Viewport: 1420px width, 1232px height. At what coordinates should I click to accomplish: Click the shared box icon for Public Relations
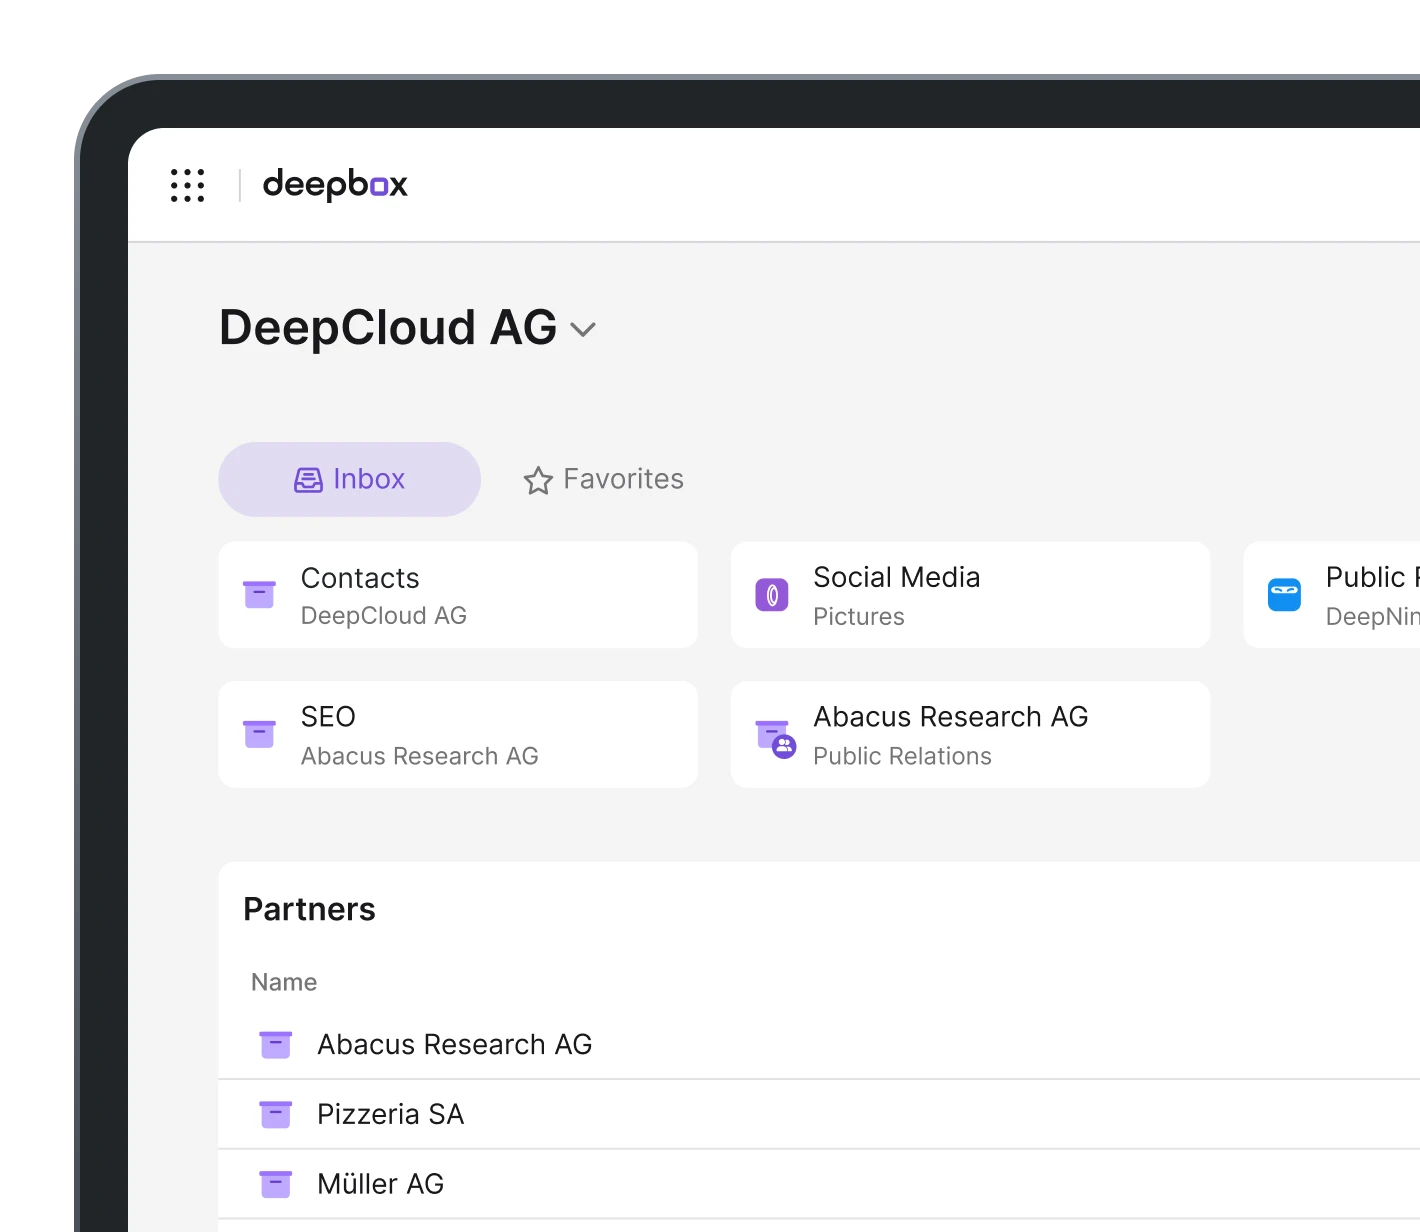point(775,738)
